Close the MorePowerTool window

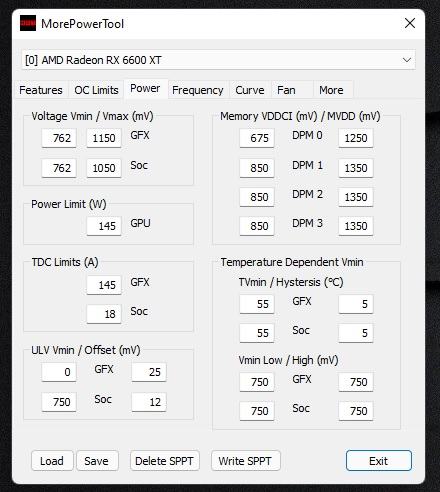410,23
